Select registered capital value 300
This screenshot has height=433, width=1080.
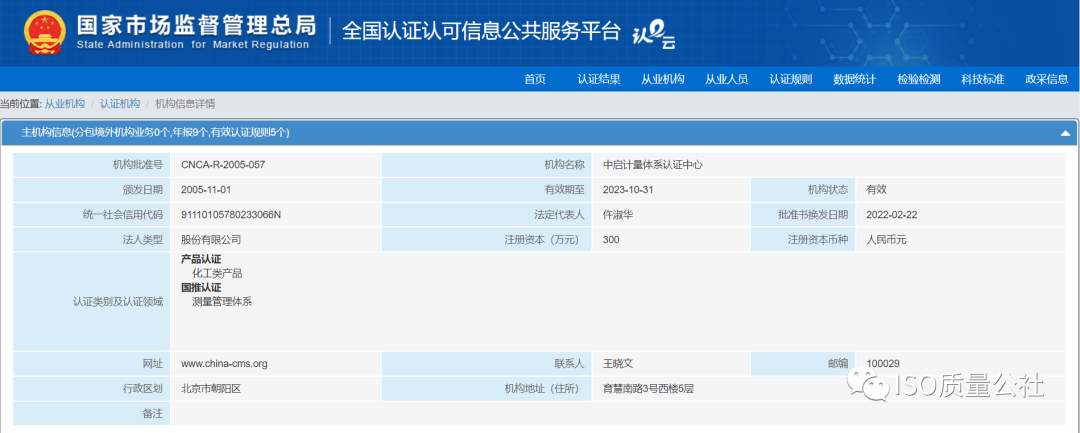[611, 240]
